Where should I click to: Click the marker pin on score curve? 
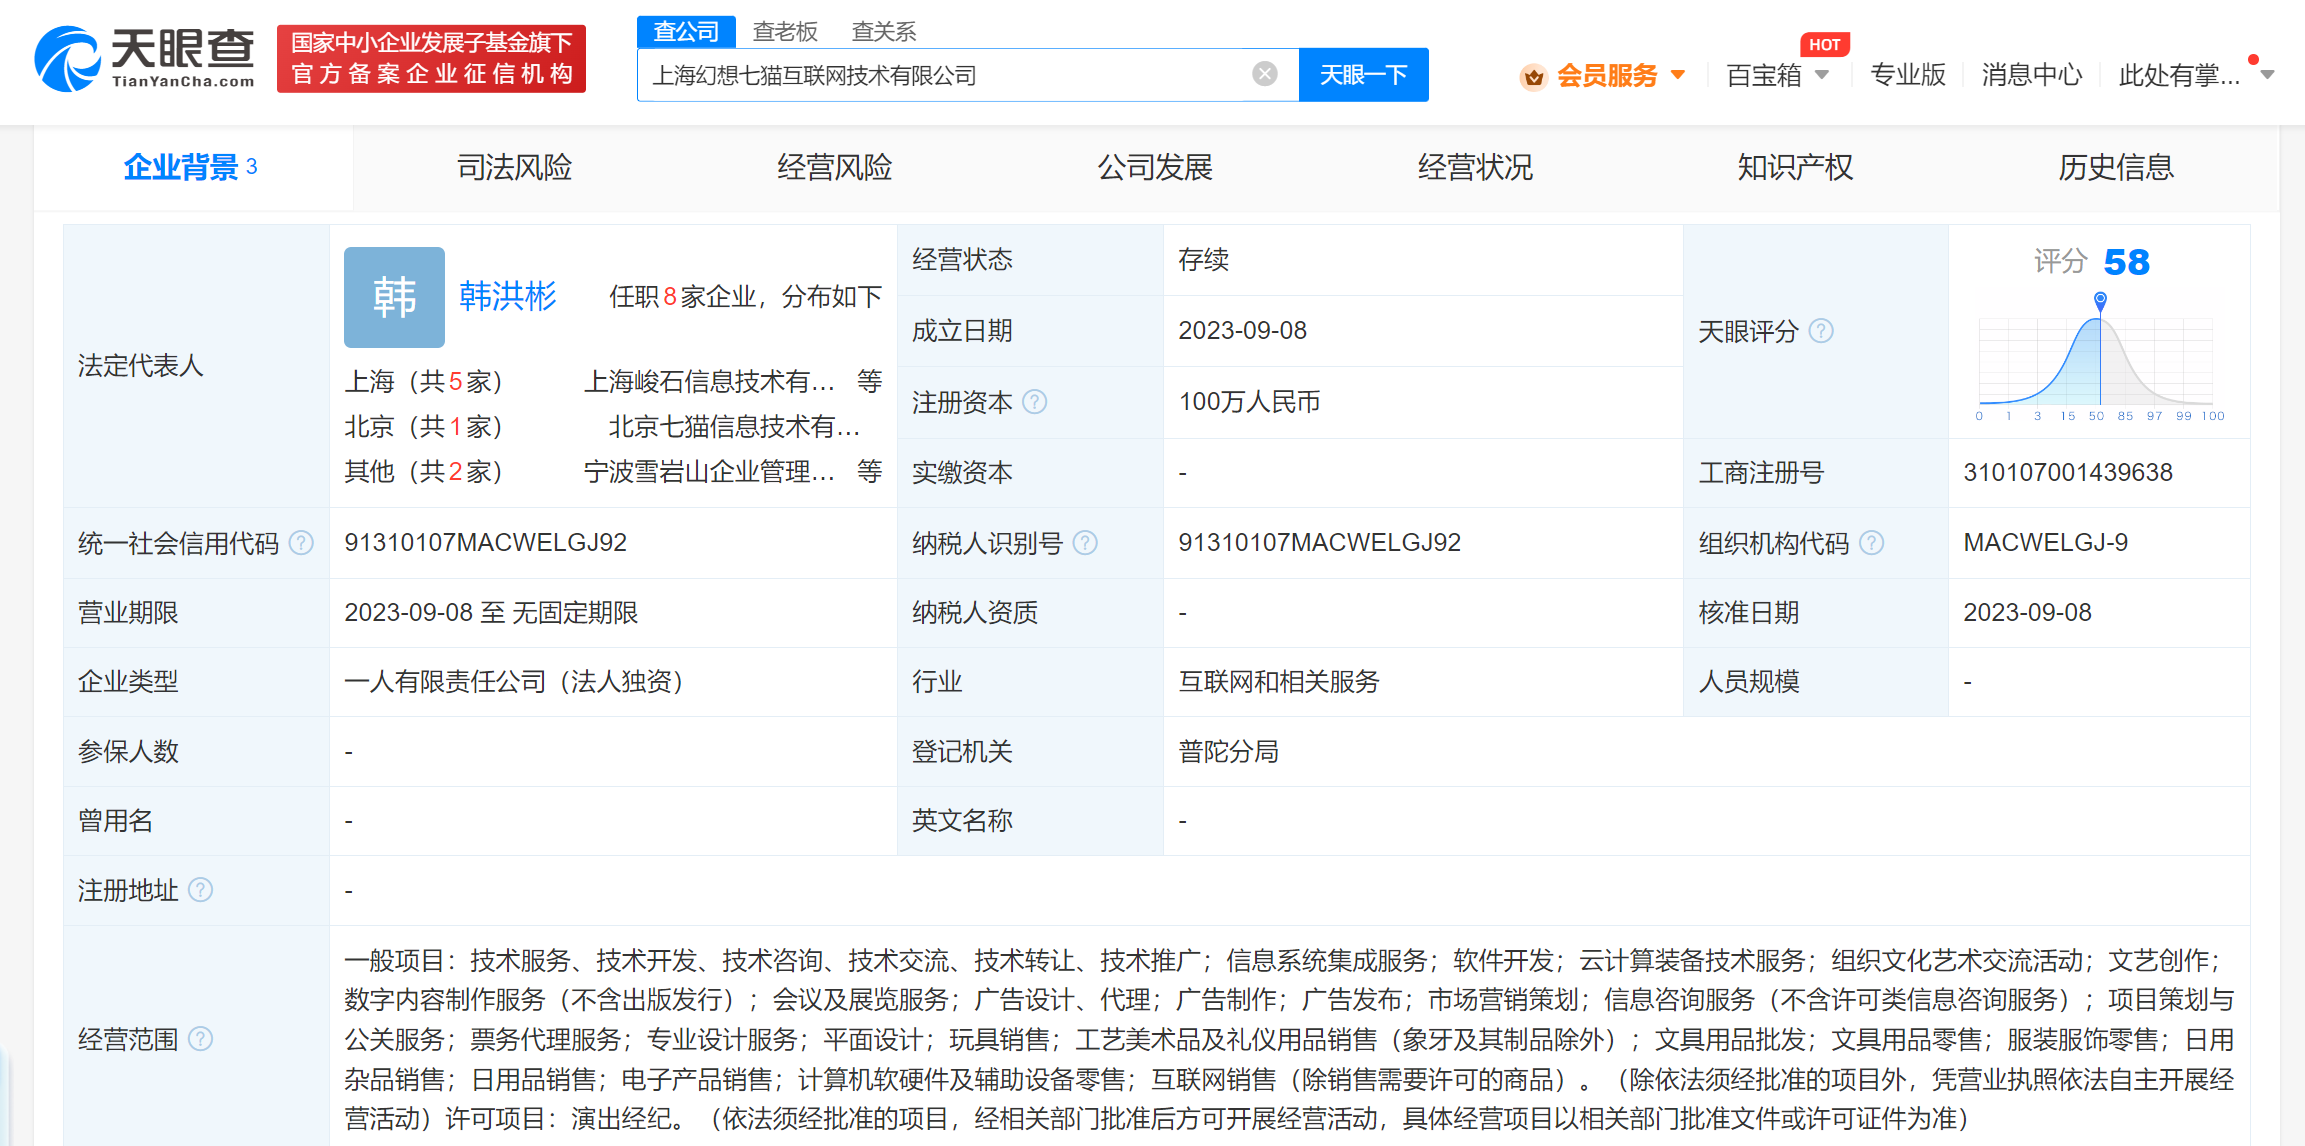click(x=2100, y=300)
